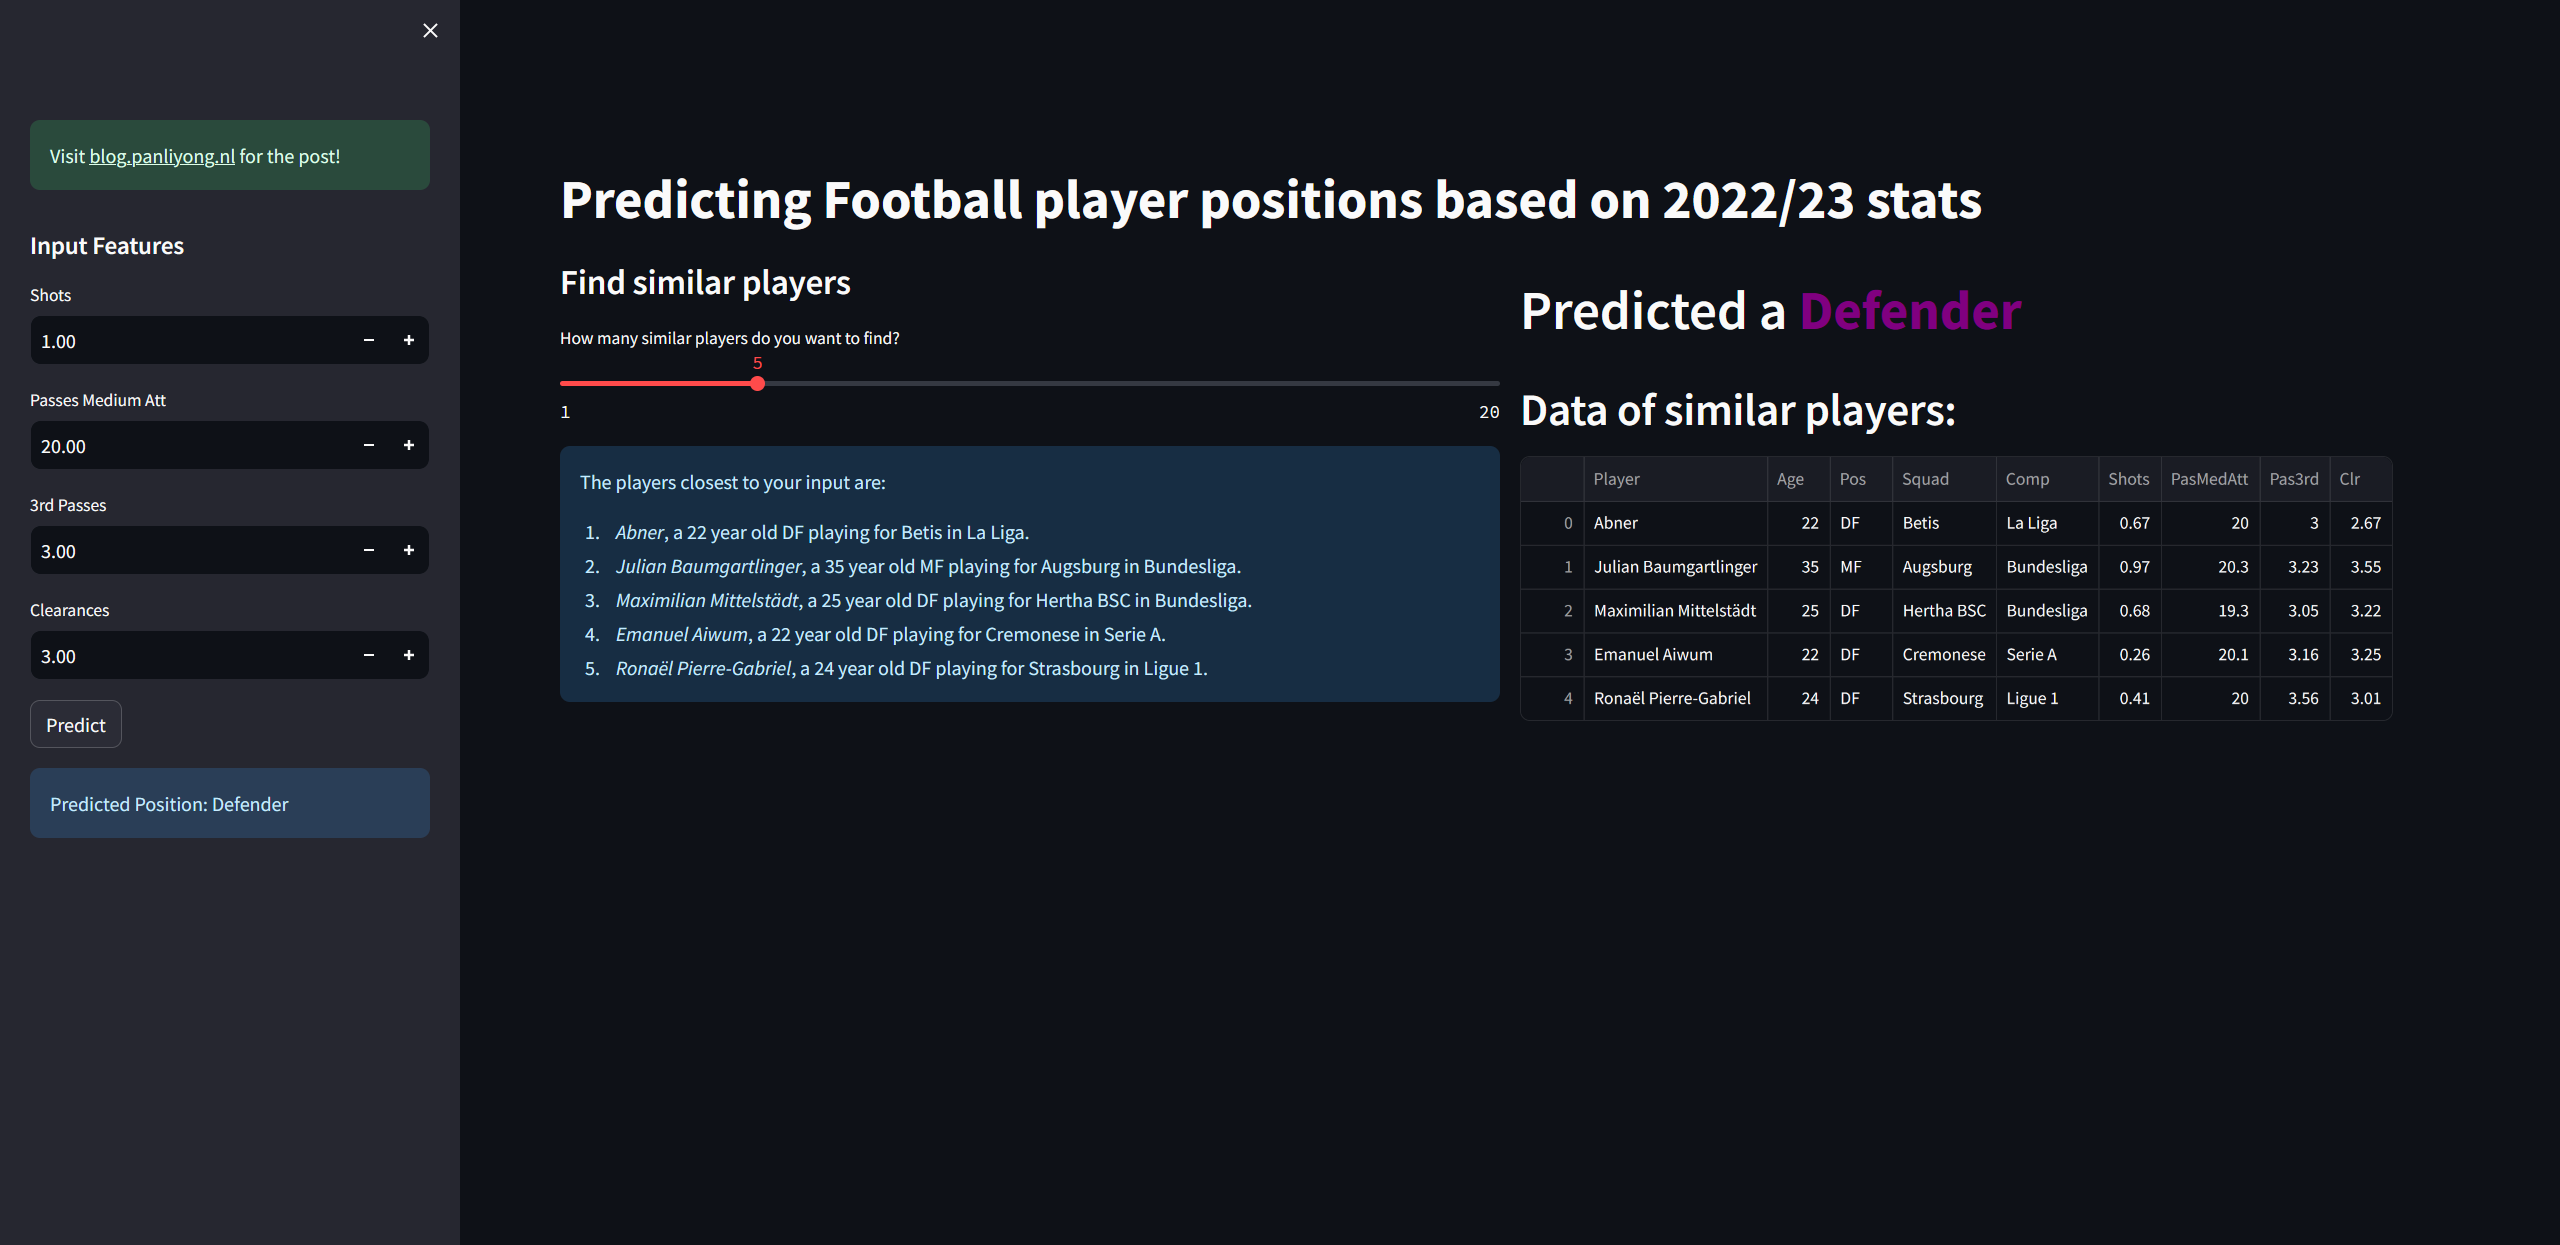
Task: Decrease Clearances value with minus icon
Action: coord(369,656)
